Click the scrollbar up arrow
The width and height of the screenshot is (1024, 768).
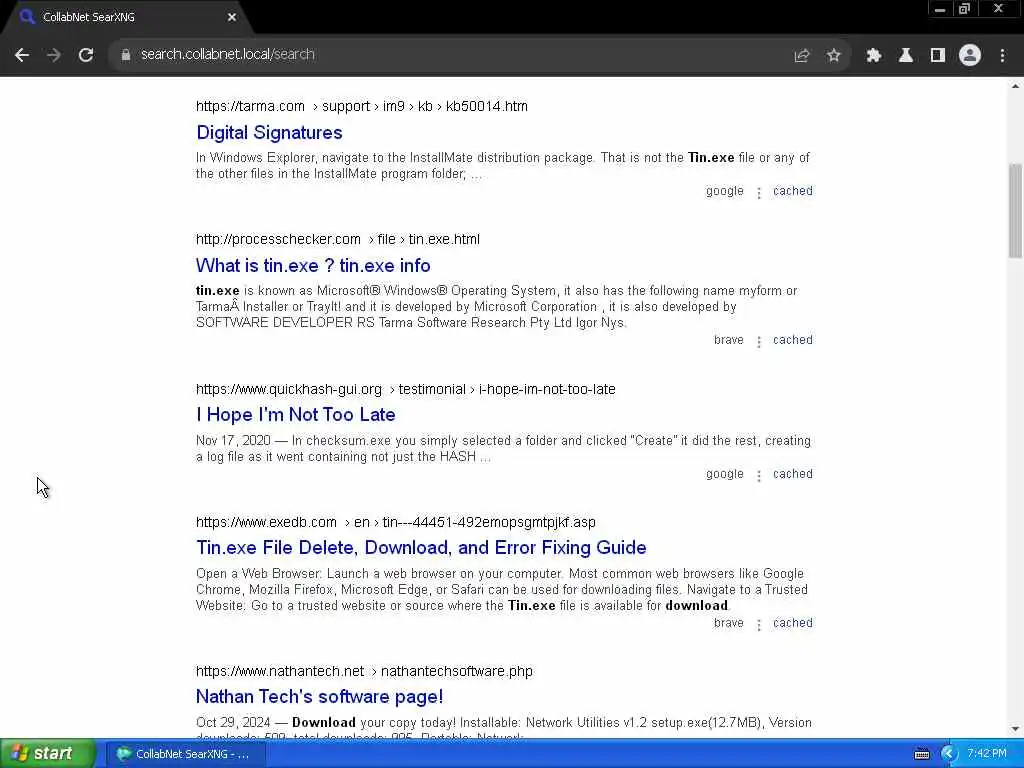point(1015,86)
